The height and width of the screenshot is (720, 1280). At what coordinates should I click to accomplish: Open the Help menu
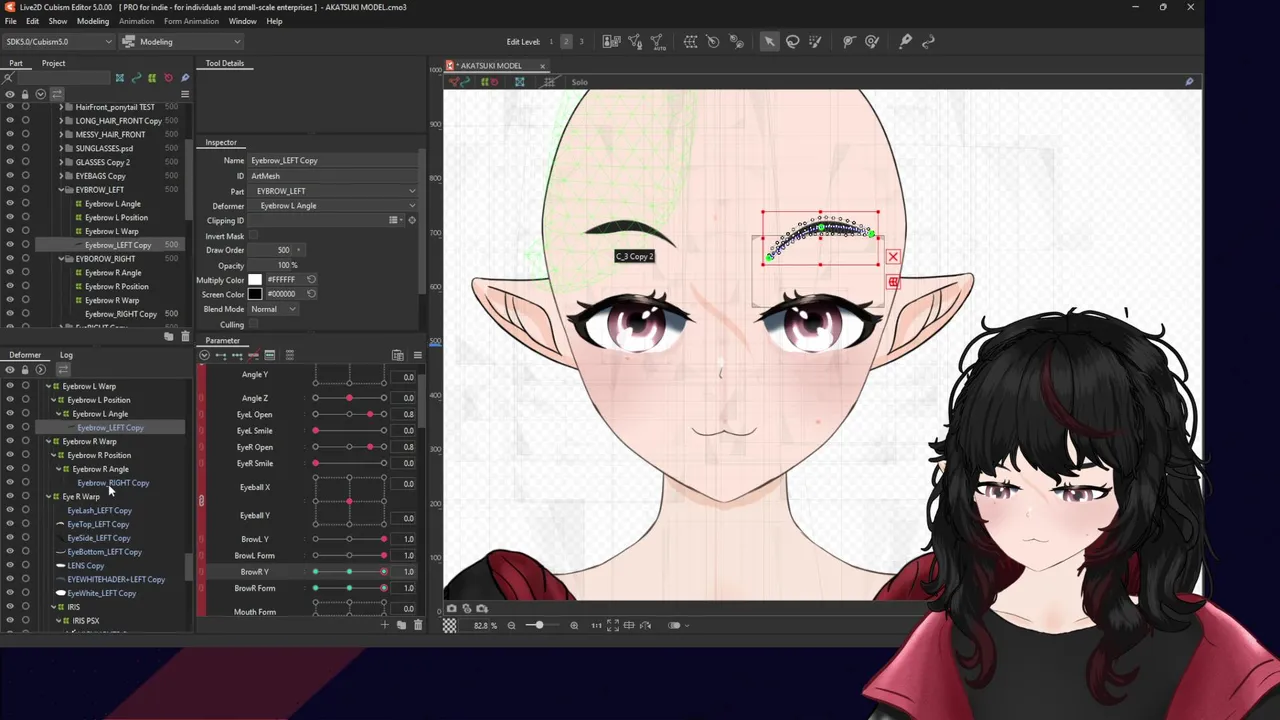click(x=274, y=21)
